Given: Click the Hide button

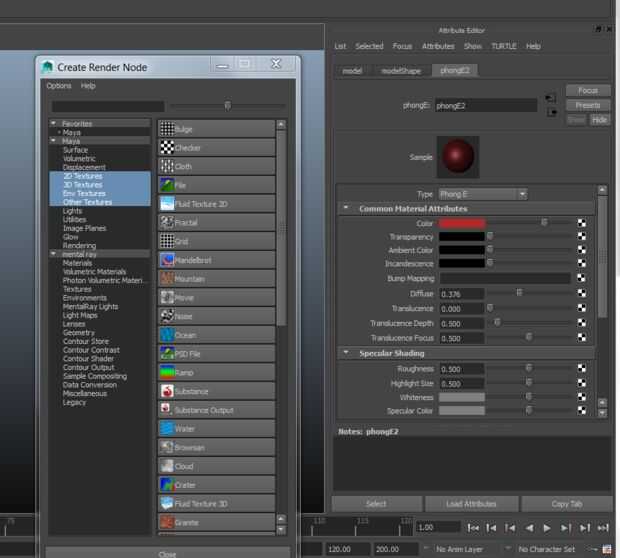Looking at the screenshot, I should [599, 120].
